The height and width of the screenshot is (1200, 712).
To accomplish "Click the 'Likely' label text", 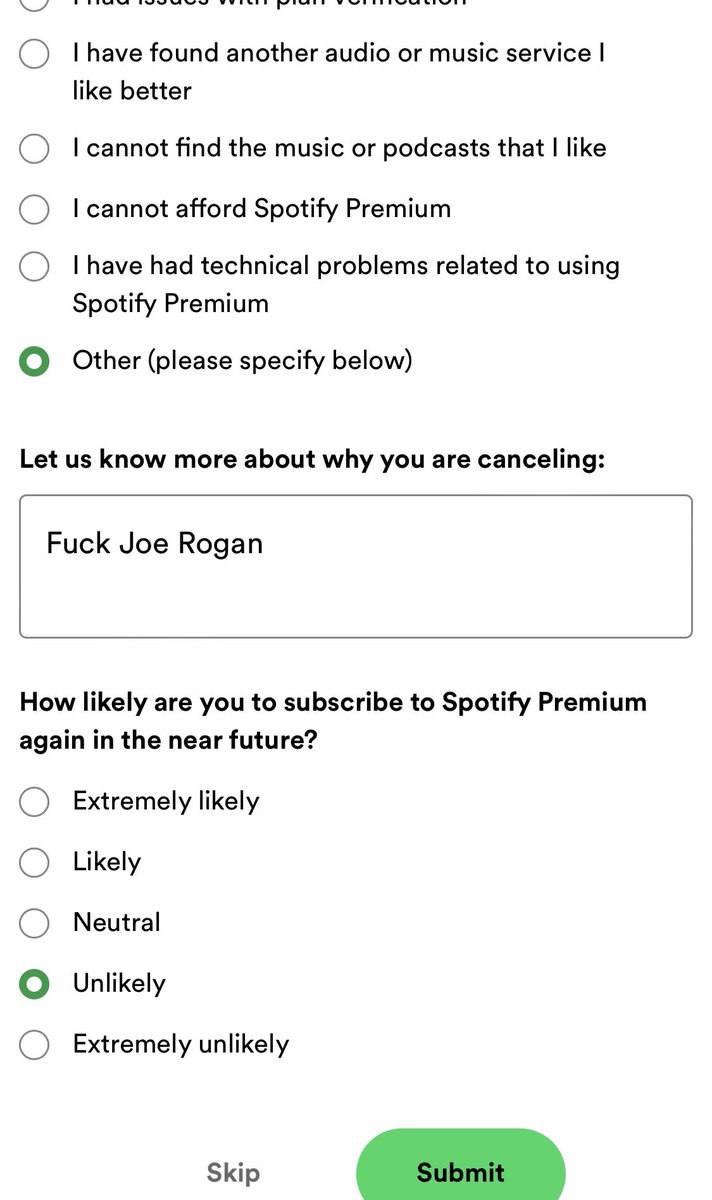I will point(107,862).
